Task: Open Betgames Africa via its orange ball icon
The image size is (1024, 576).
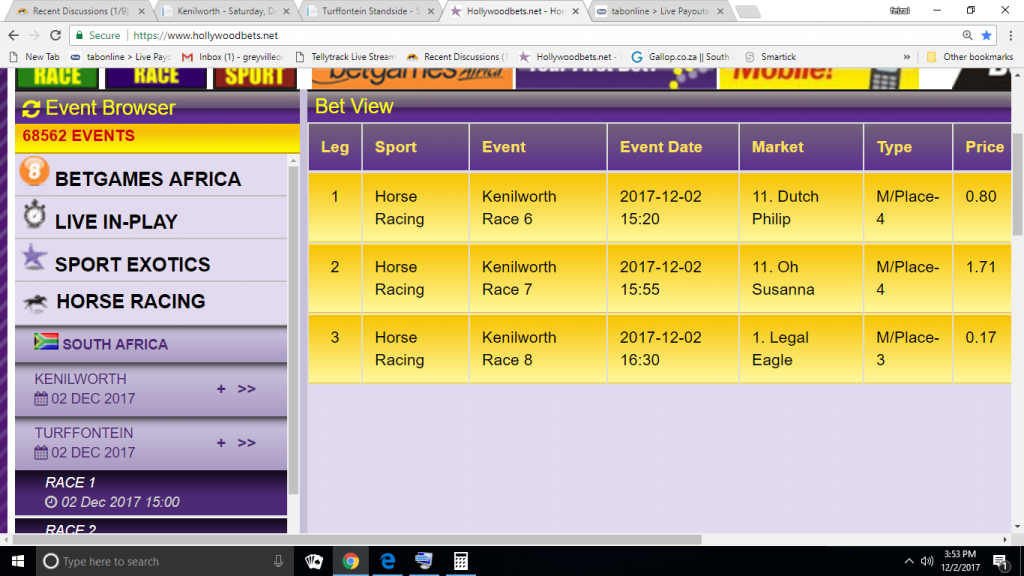Action: pos(34,173)
